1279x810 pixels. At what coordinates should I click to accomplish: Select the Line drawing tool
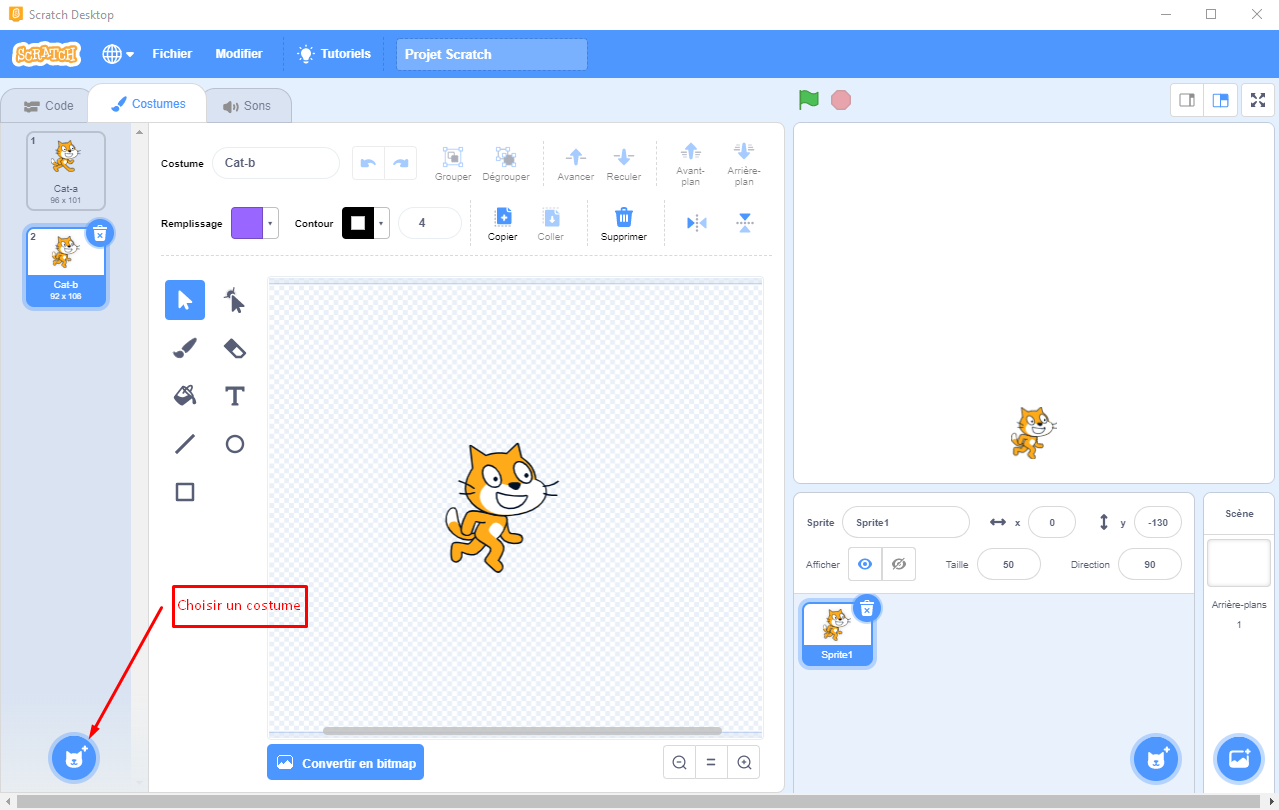click(x=185, y=444)
